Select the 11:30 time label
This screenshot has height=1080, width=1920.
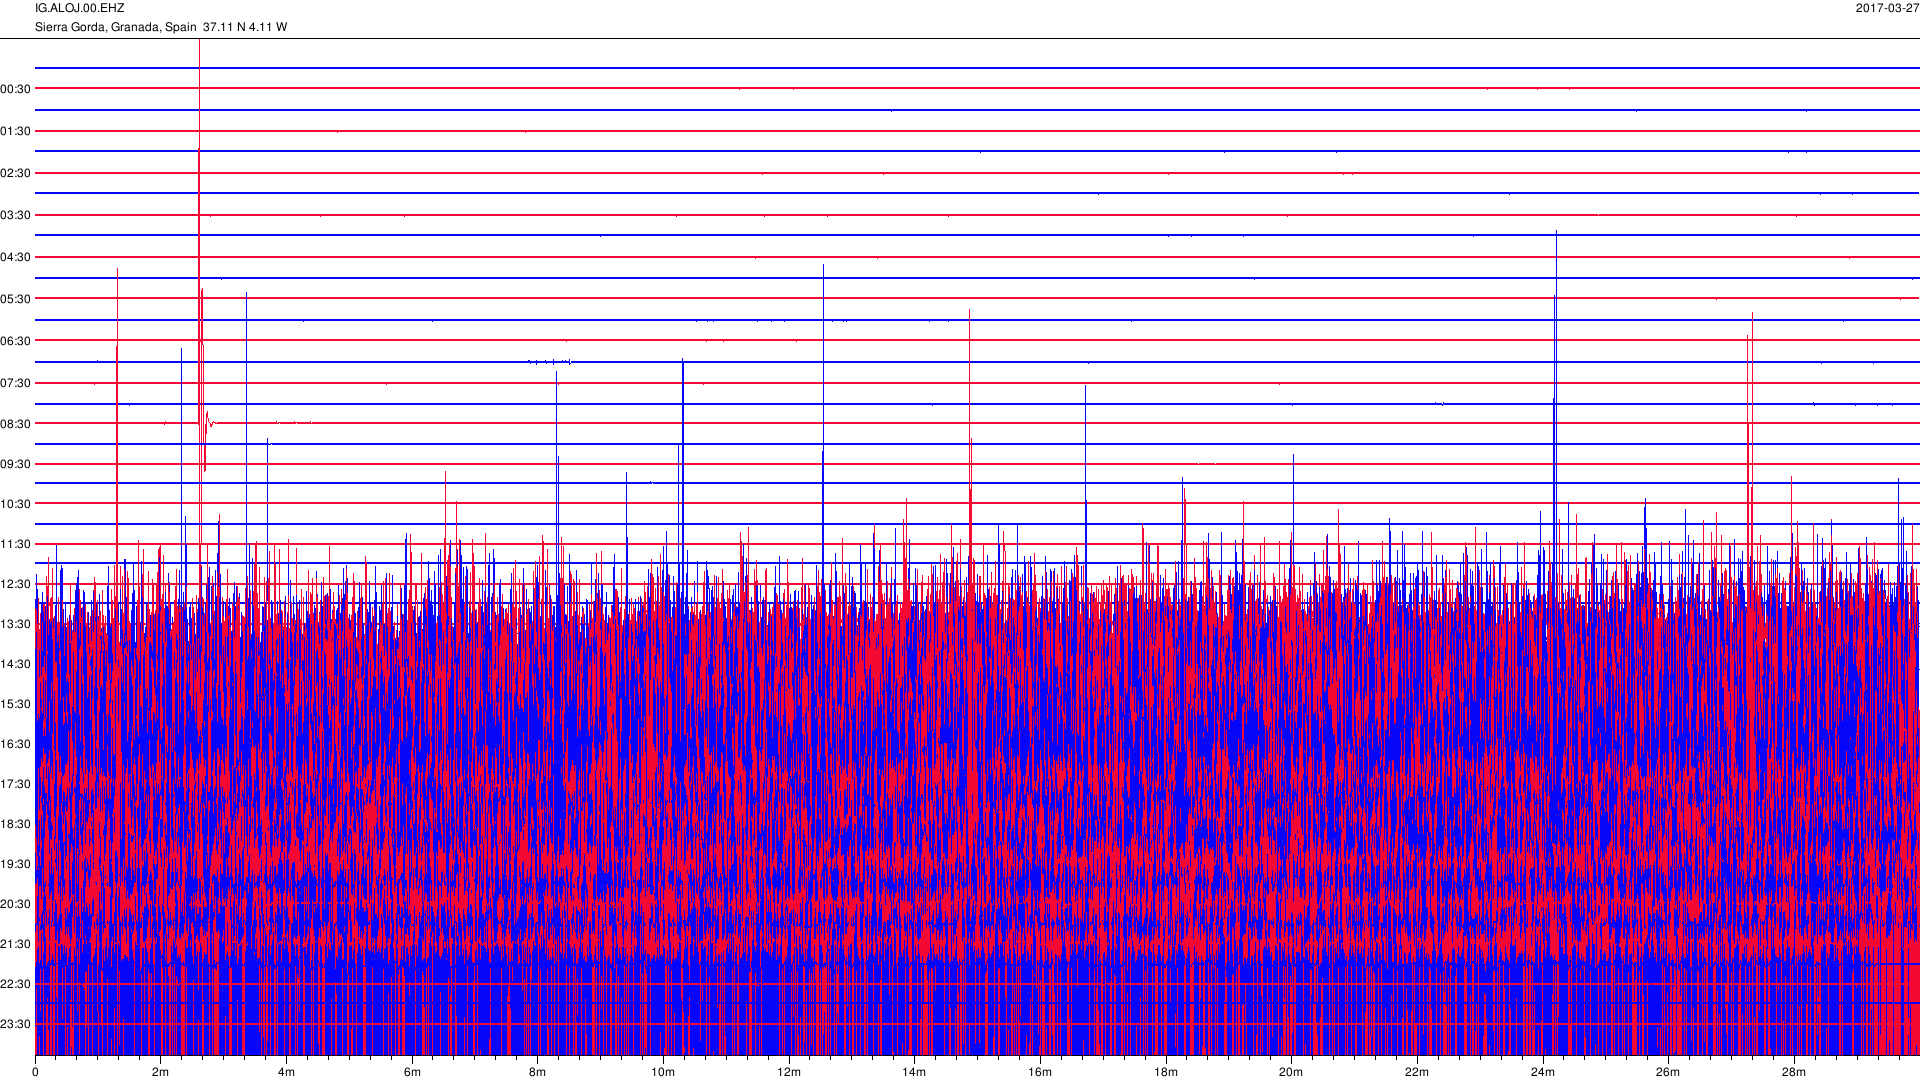pyautogui.click(x=16, y=544)
